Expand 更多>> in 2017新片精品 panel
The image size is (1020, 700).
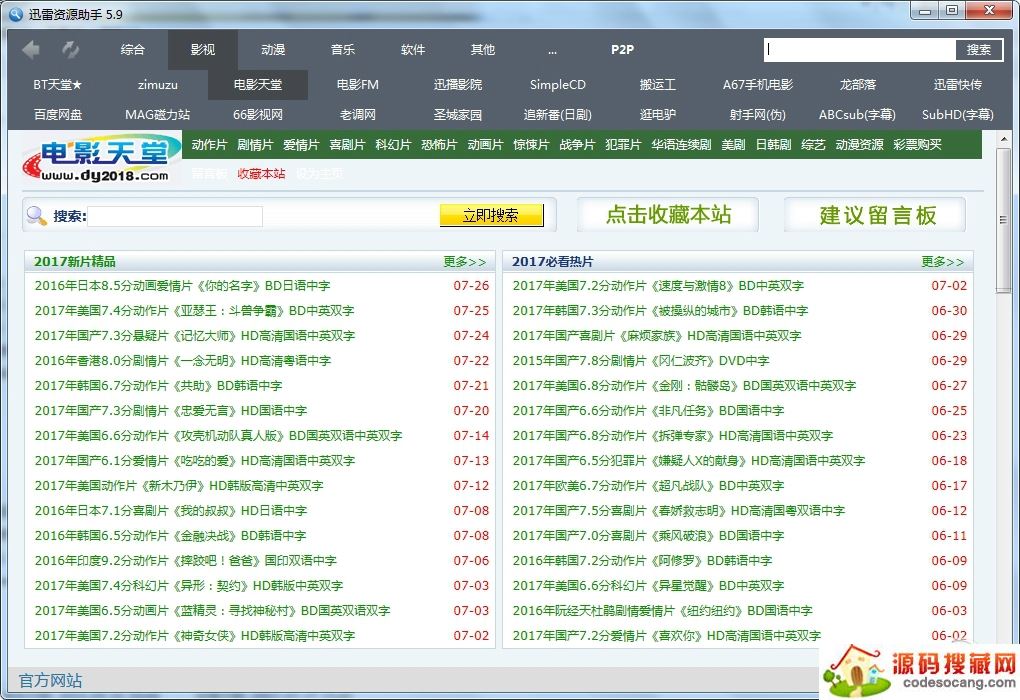[465, 262]
